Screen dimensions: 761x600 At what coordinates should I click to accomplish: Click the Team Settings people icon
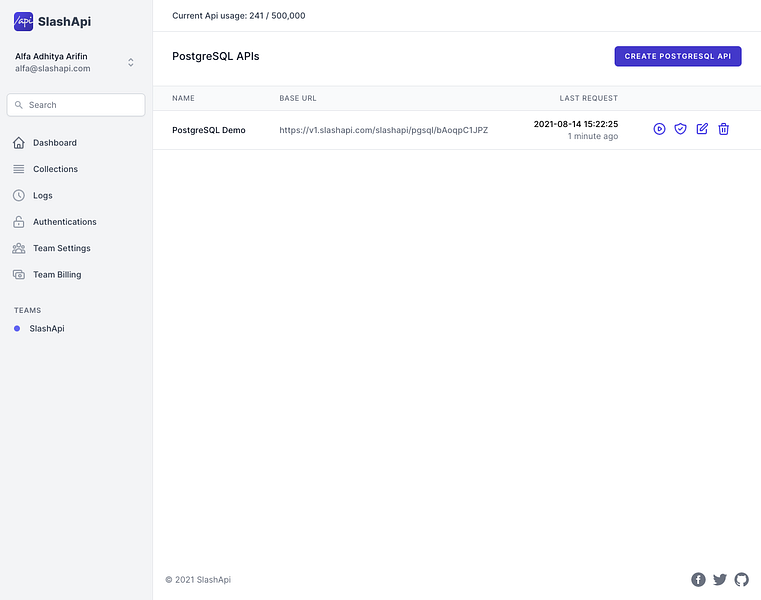(x=18, y=248)
